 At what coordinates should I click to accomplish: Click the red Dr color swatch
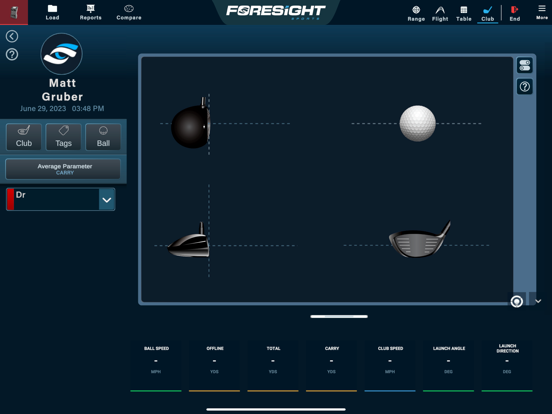point(11,199)
